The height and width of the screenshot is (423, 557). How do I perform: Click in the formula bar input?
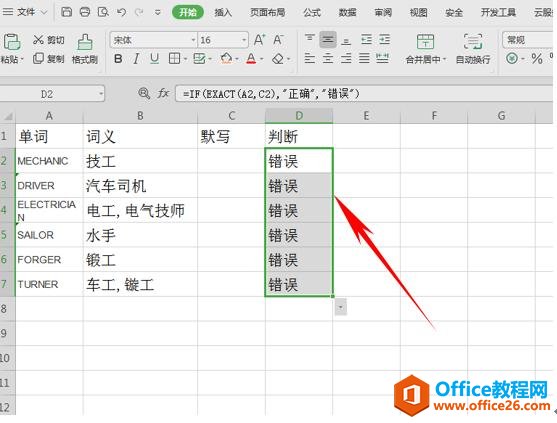(364, 94)
